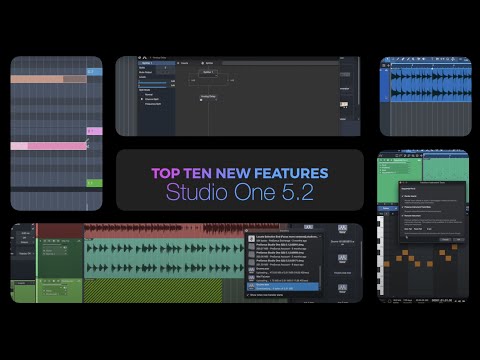Click the teal audio waveform event
The image size is (480, 360).
pos(164,258)
